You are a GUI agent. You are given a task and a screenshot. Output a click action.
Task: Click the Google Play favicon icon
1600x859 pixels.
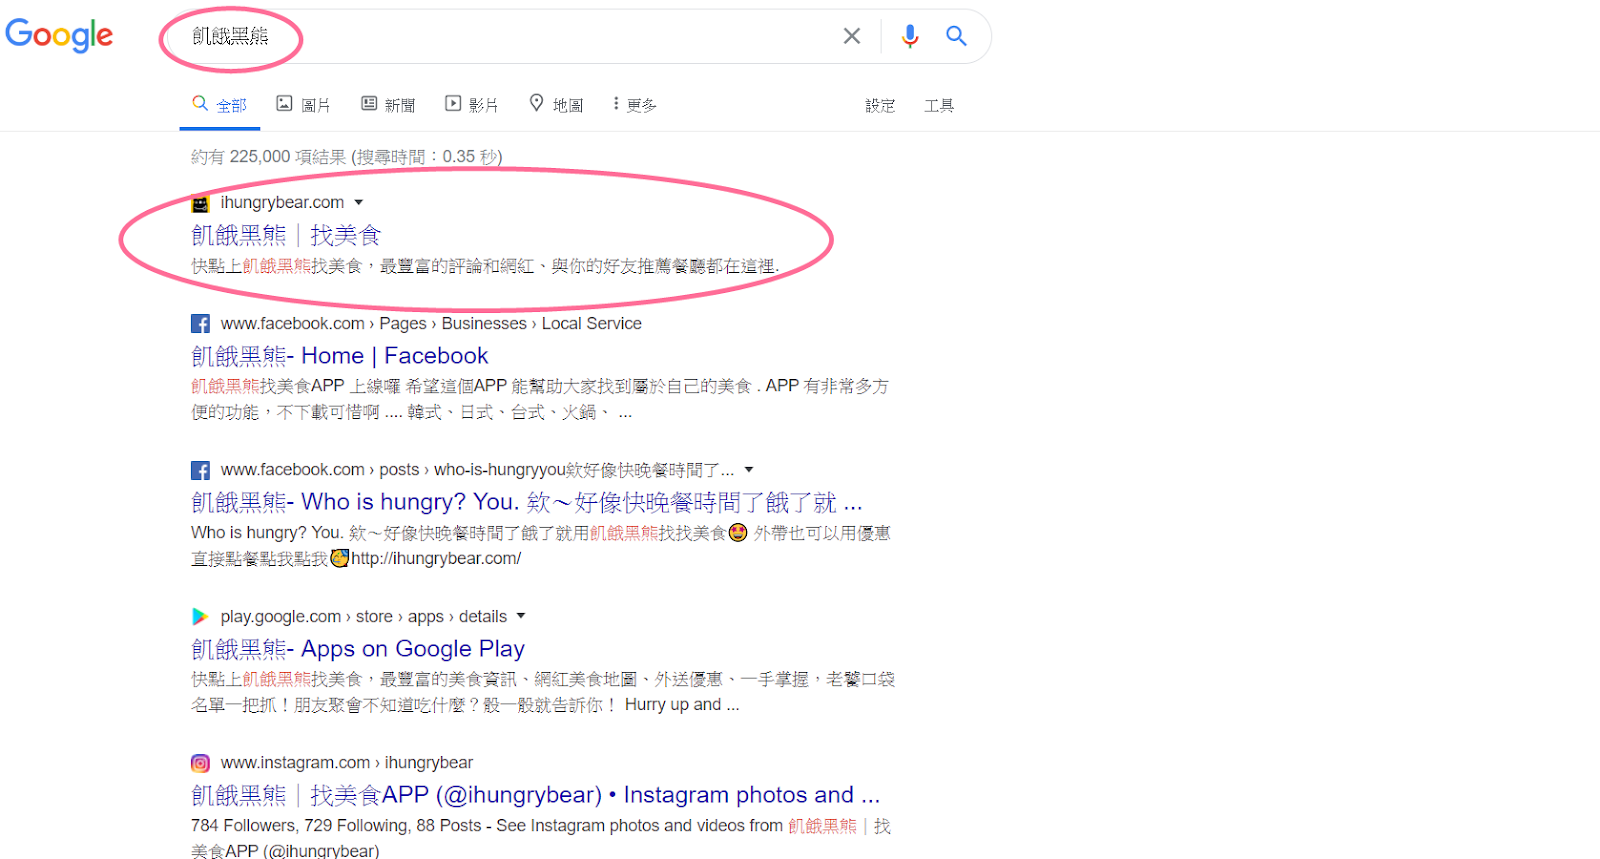click(200, 617)
